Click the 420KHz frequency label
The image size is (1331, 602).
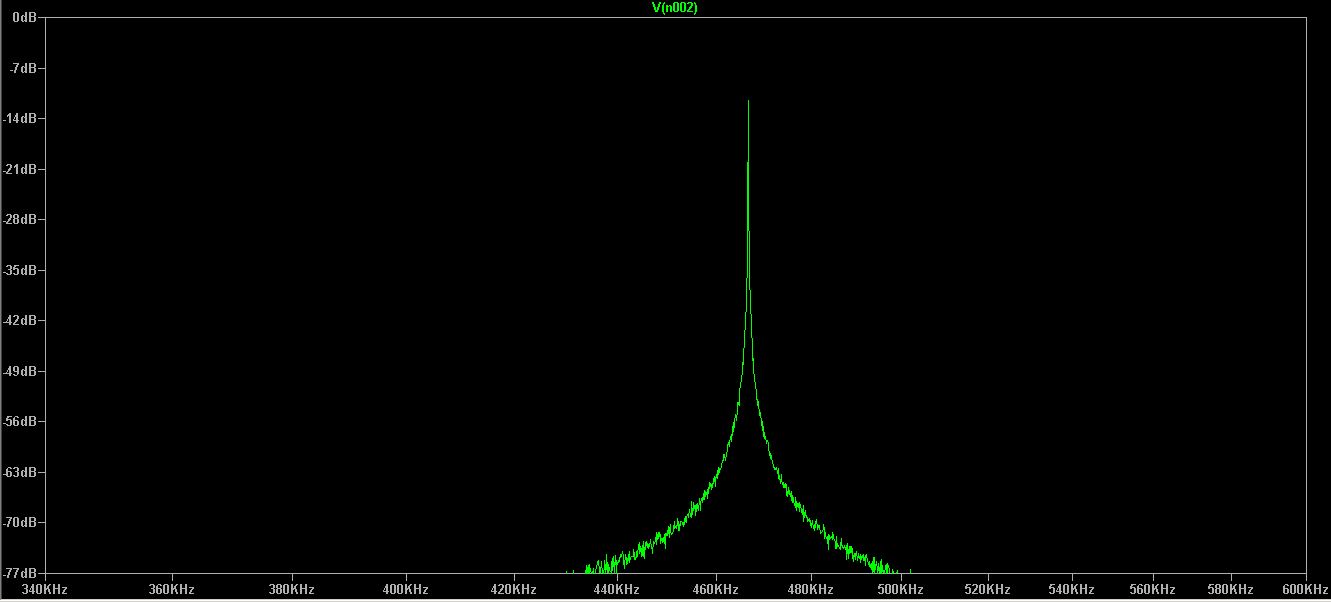tap(513, 590)
